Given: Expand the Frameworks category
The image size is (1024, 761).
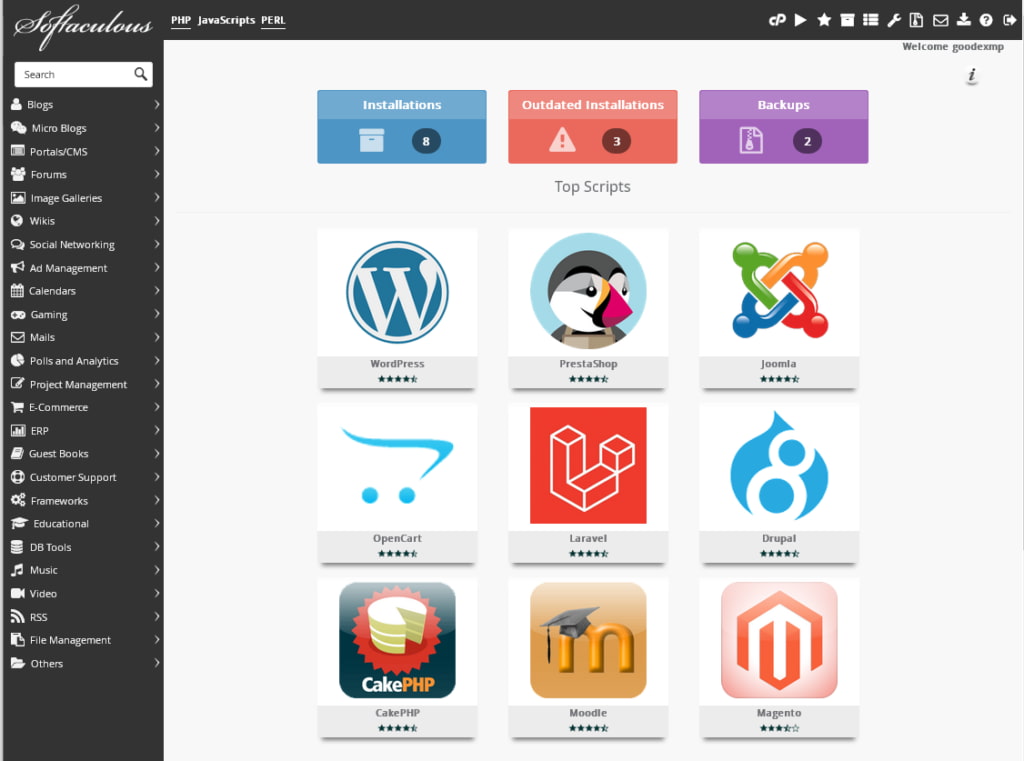Looking at the screenshot, I should click(84, 500).
